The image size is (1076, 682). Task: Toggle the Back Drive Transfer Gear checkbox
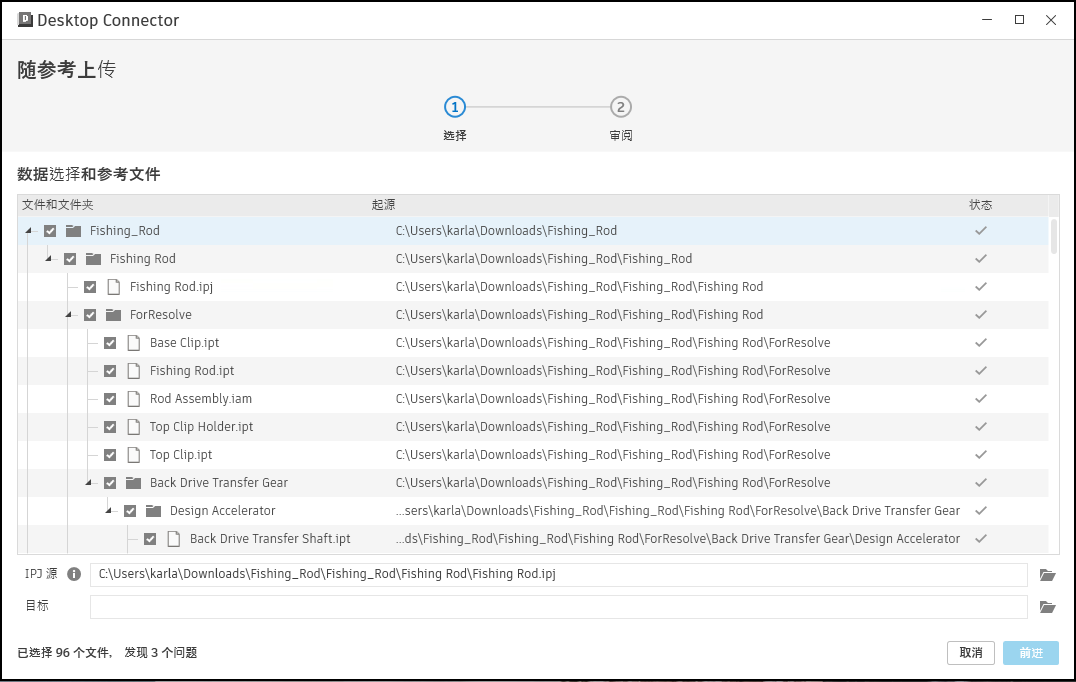point(110,483)
